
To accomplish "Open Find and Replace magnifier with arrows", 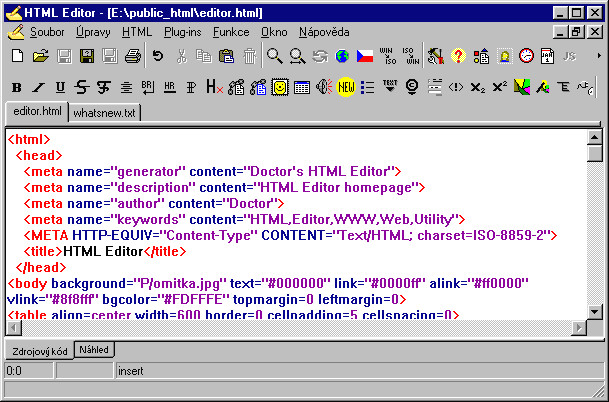I will point(298,56).
